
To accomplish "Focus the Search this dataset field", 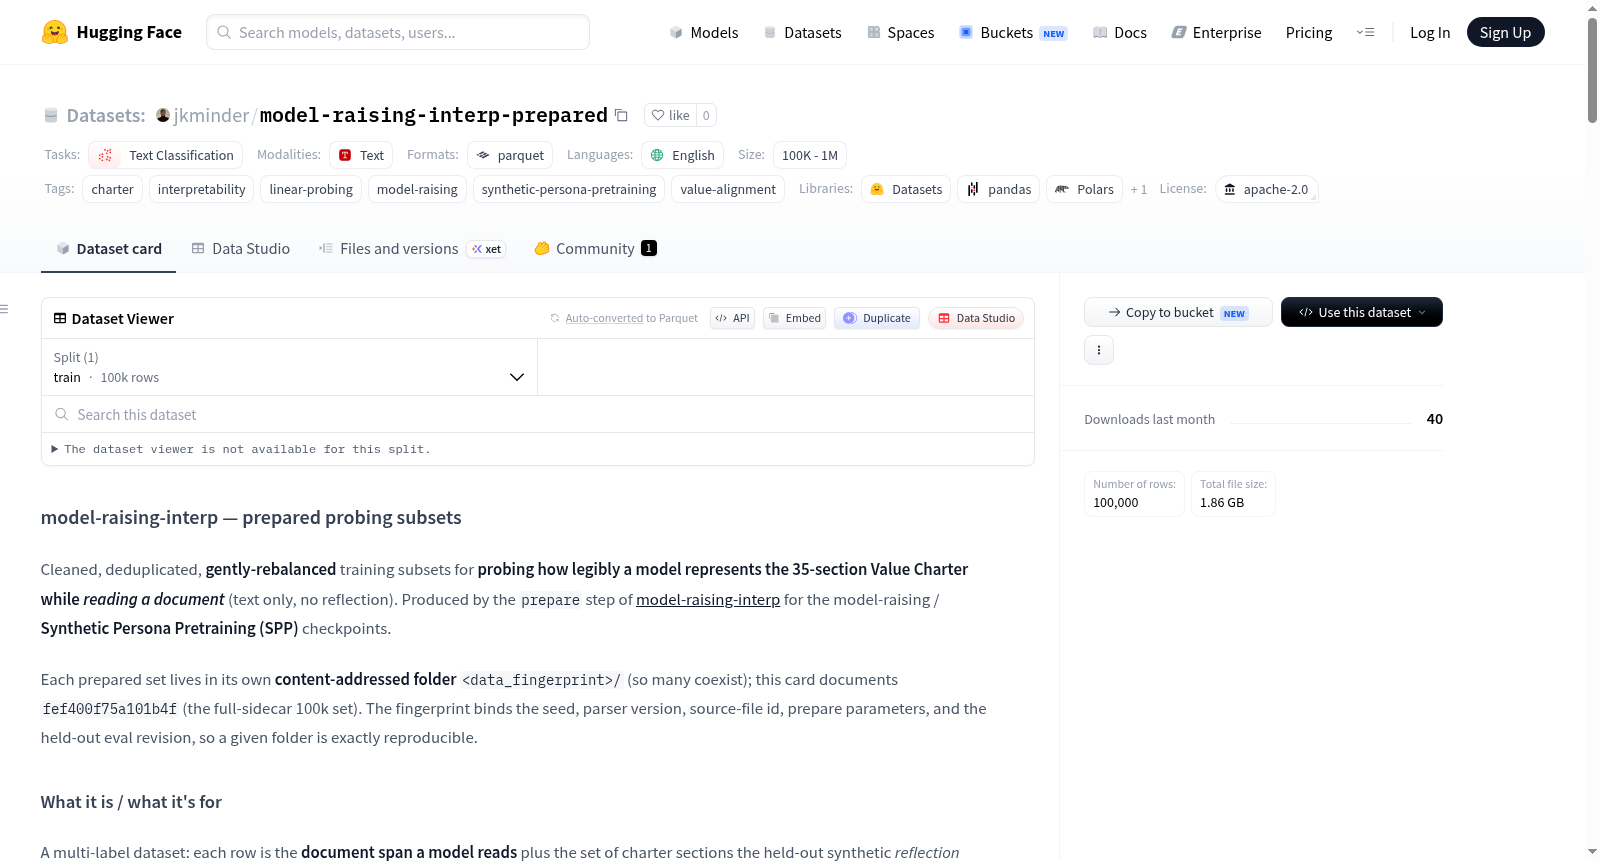I will (x=538, y=414).
